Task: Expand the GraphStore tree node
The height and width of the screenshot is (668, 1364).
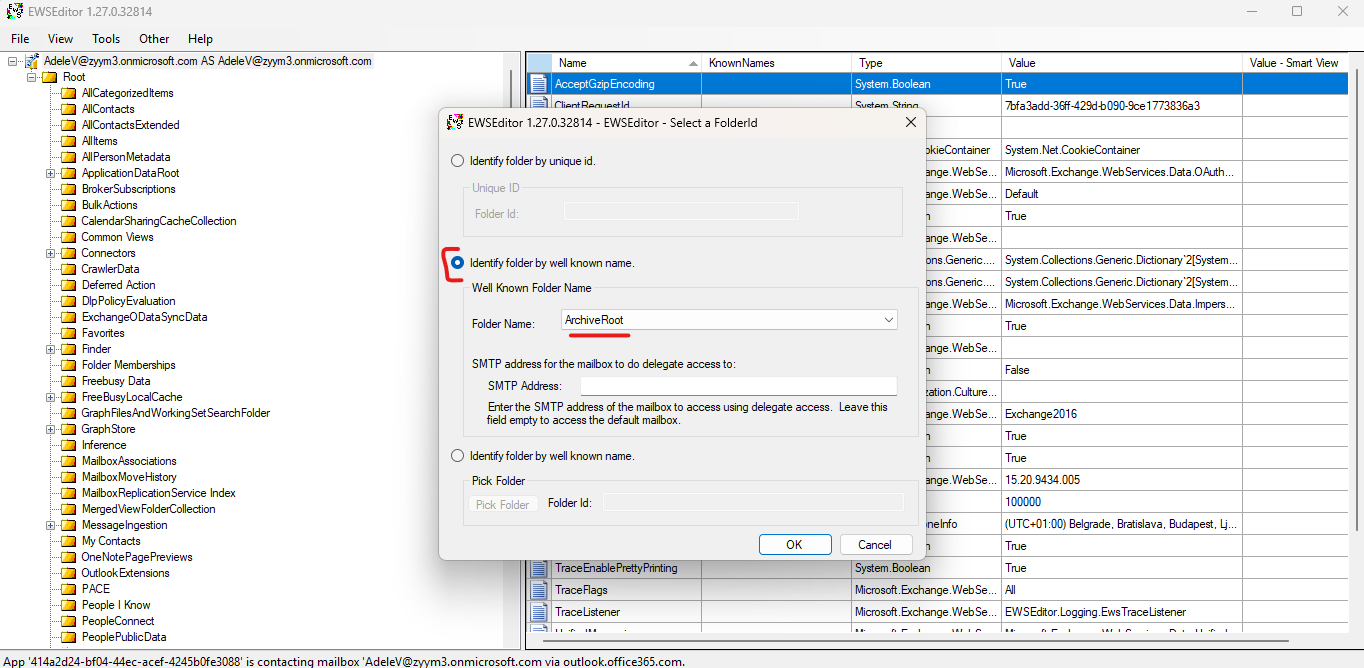Action: point(50,429)
